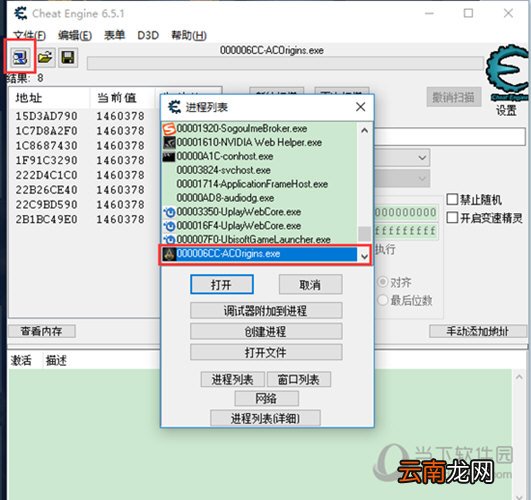Select UplayWebCore.exe icon 000016F4
The height and width of the screenshot is (500, 531).
(169, 226)
